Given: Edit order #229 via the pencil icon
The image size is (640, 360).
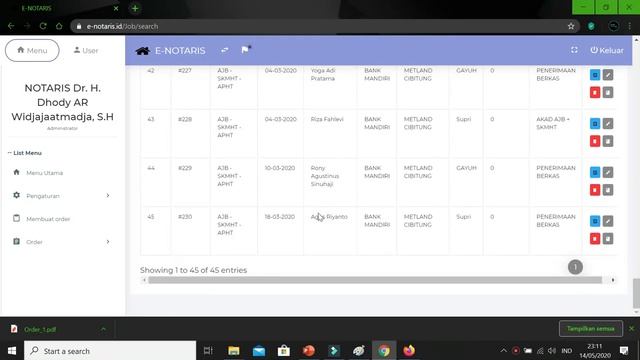Looking at the screenshot, I should [x=608, y=172].
